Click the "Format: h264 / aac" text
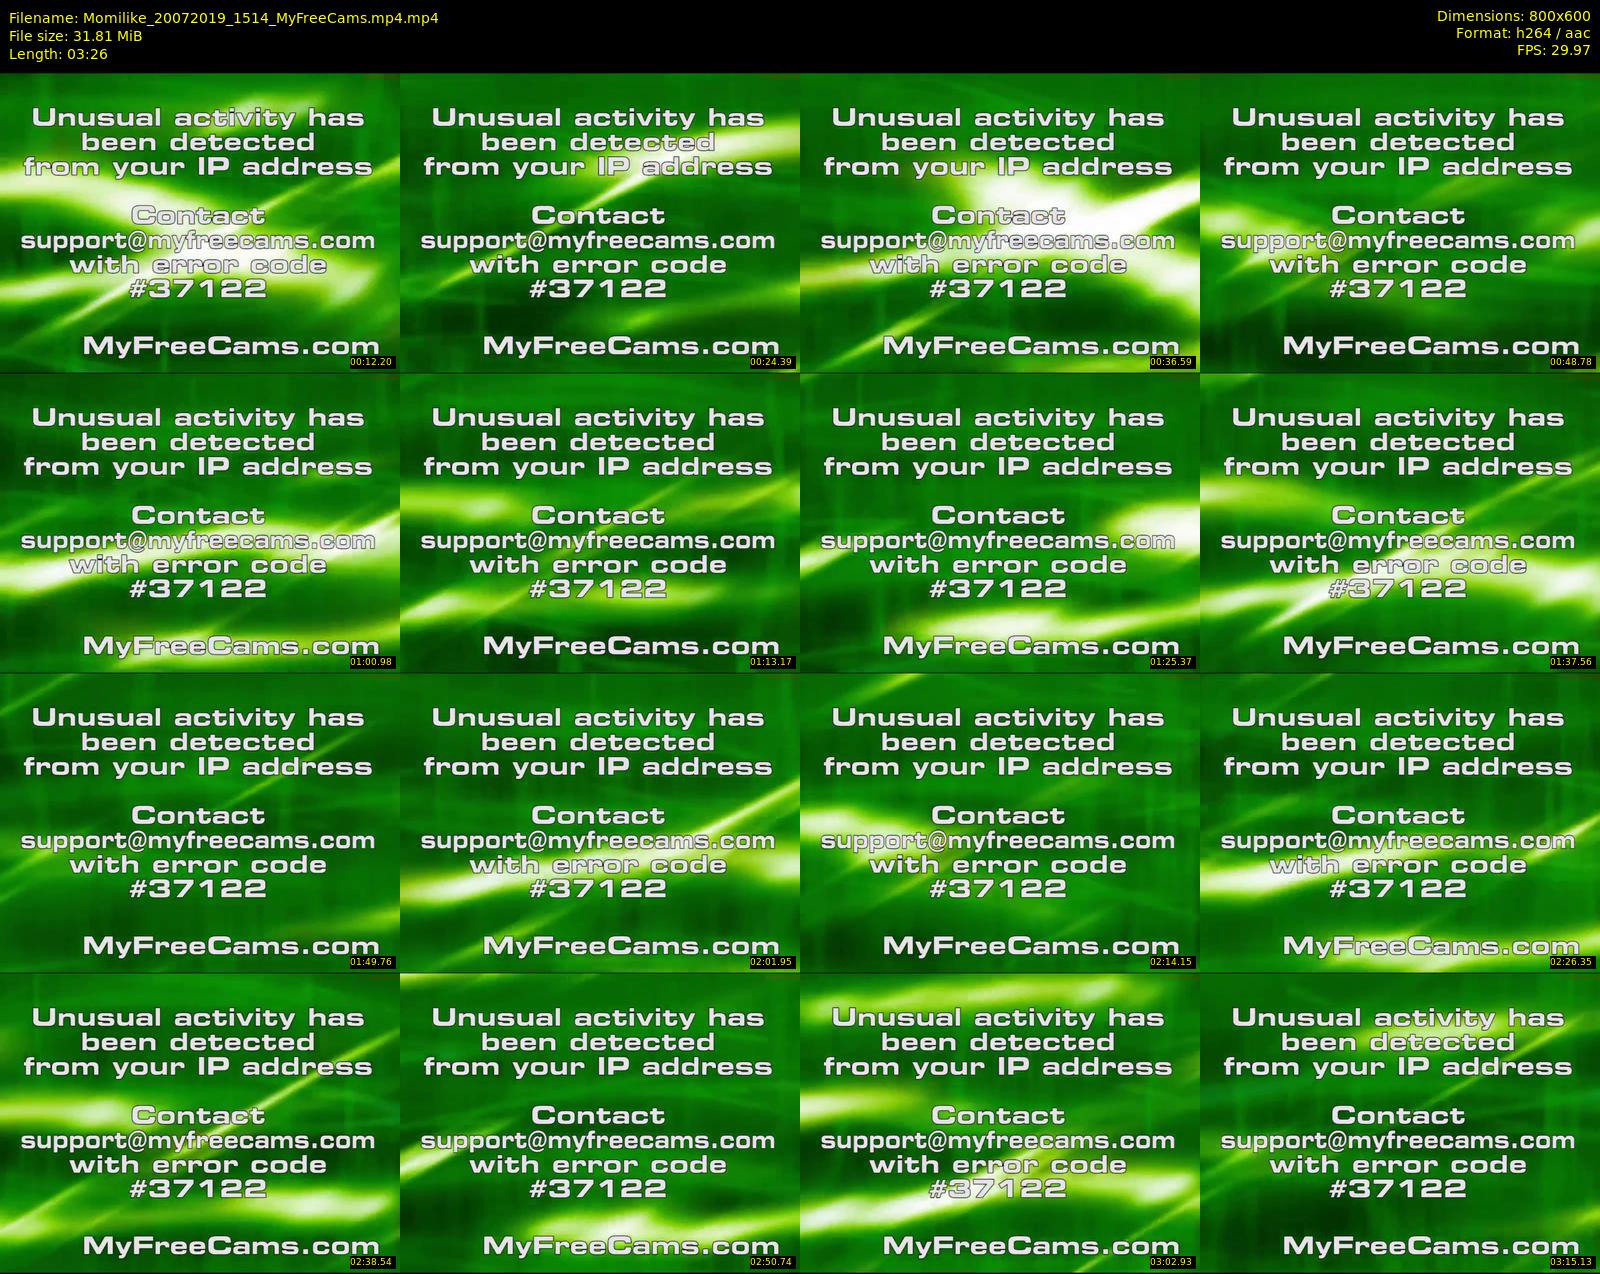 [1522, 33]
